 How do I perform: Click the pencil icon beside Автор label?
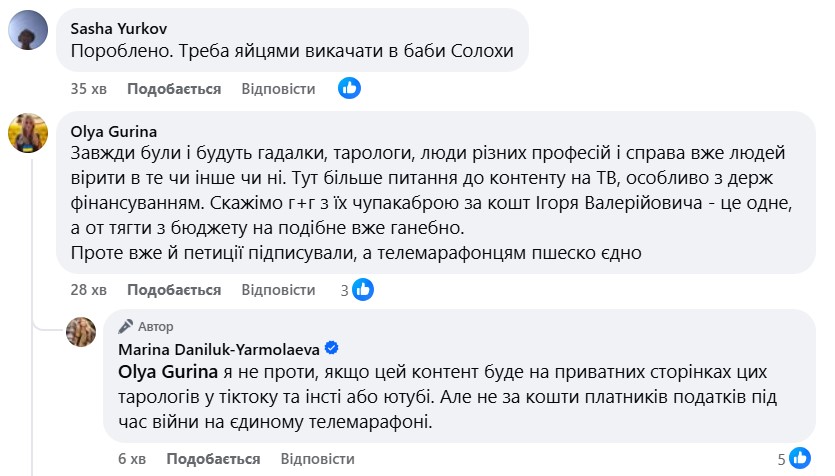pos(126,327)
